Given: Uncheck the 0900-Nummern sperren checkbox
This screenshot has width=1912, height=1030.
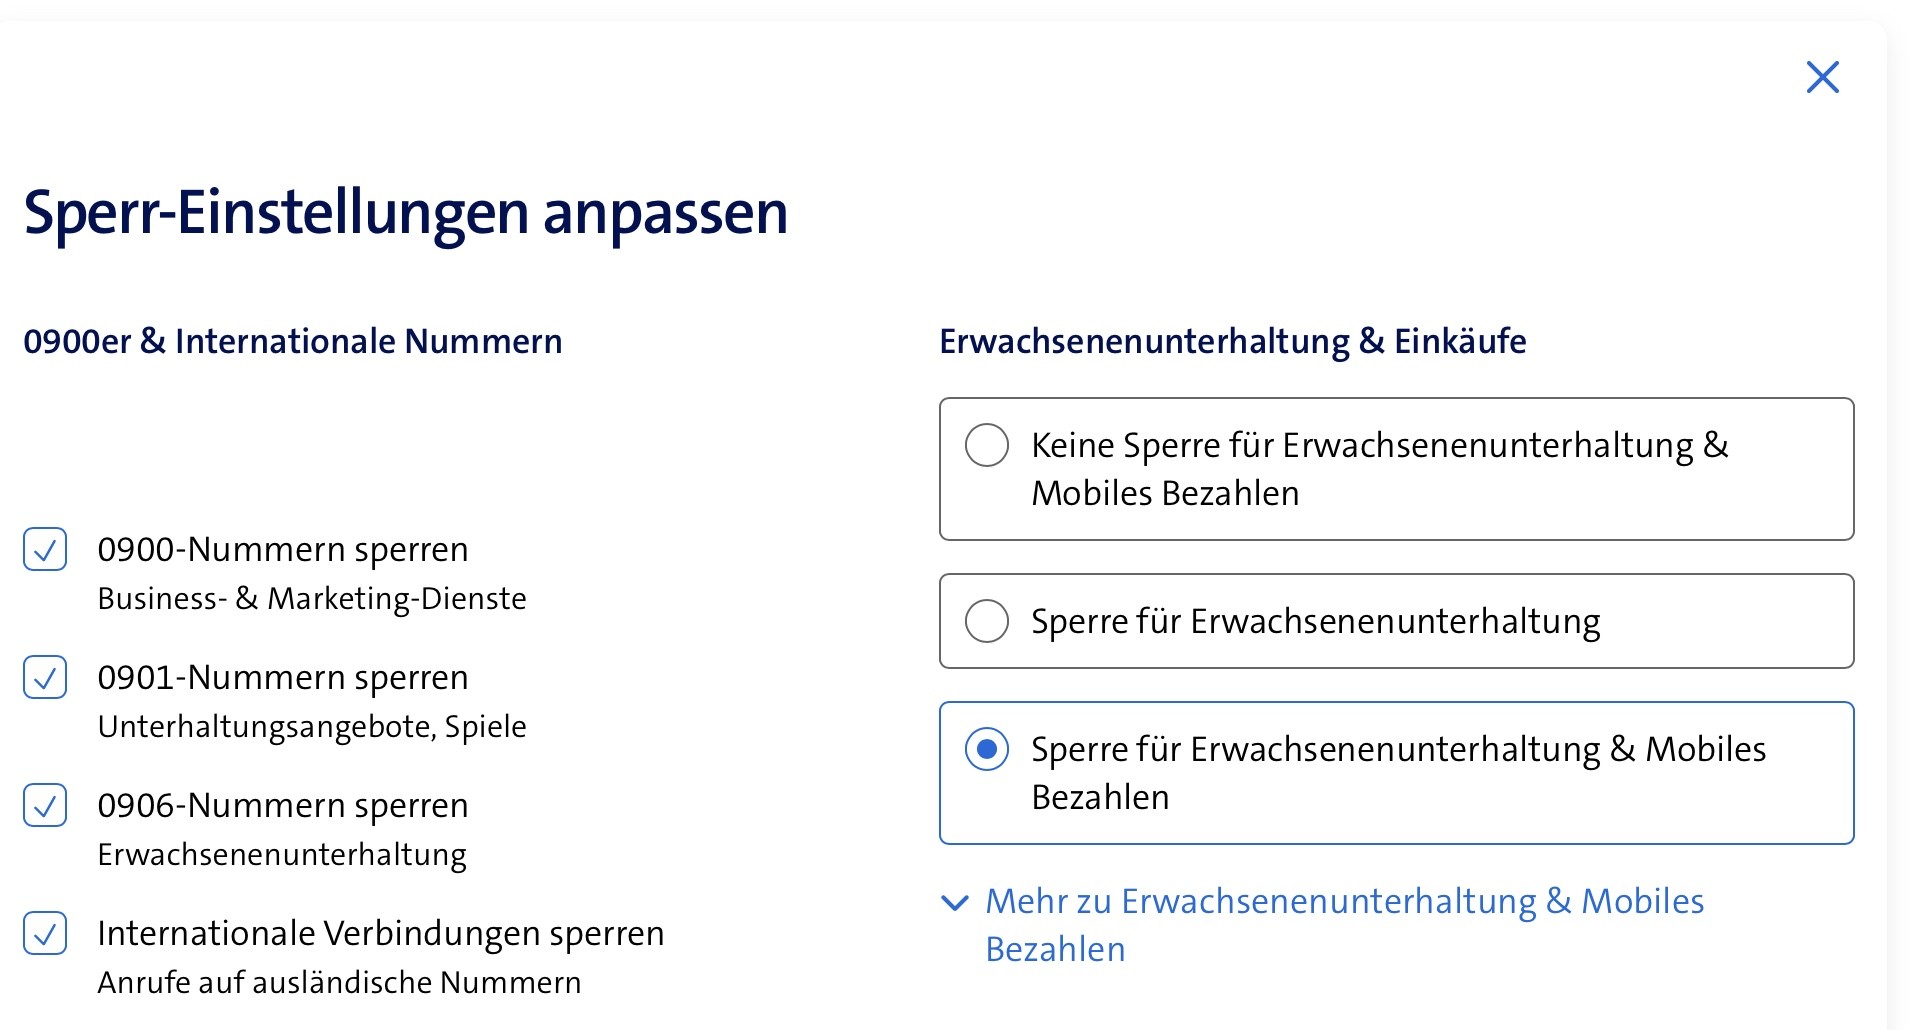Looking at the screenshot, I should pyautogui.click(x=45, y=549).
